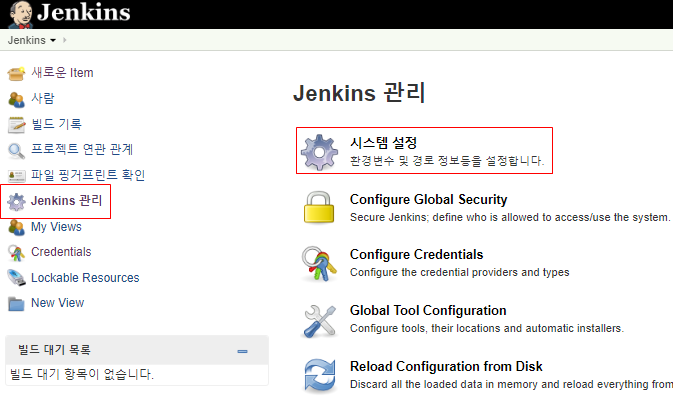Open the Credentials sidebar link

(61, 252)
